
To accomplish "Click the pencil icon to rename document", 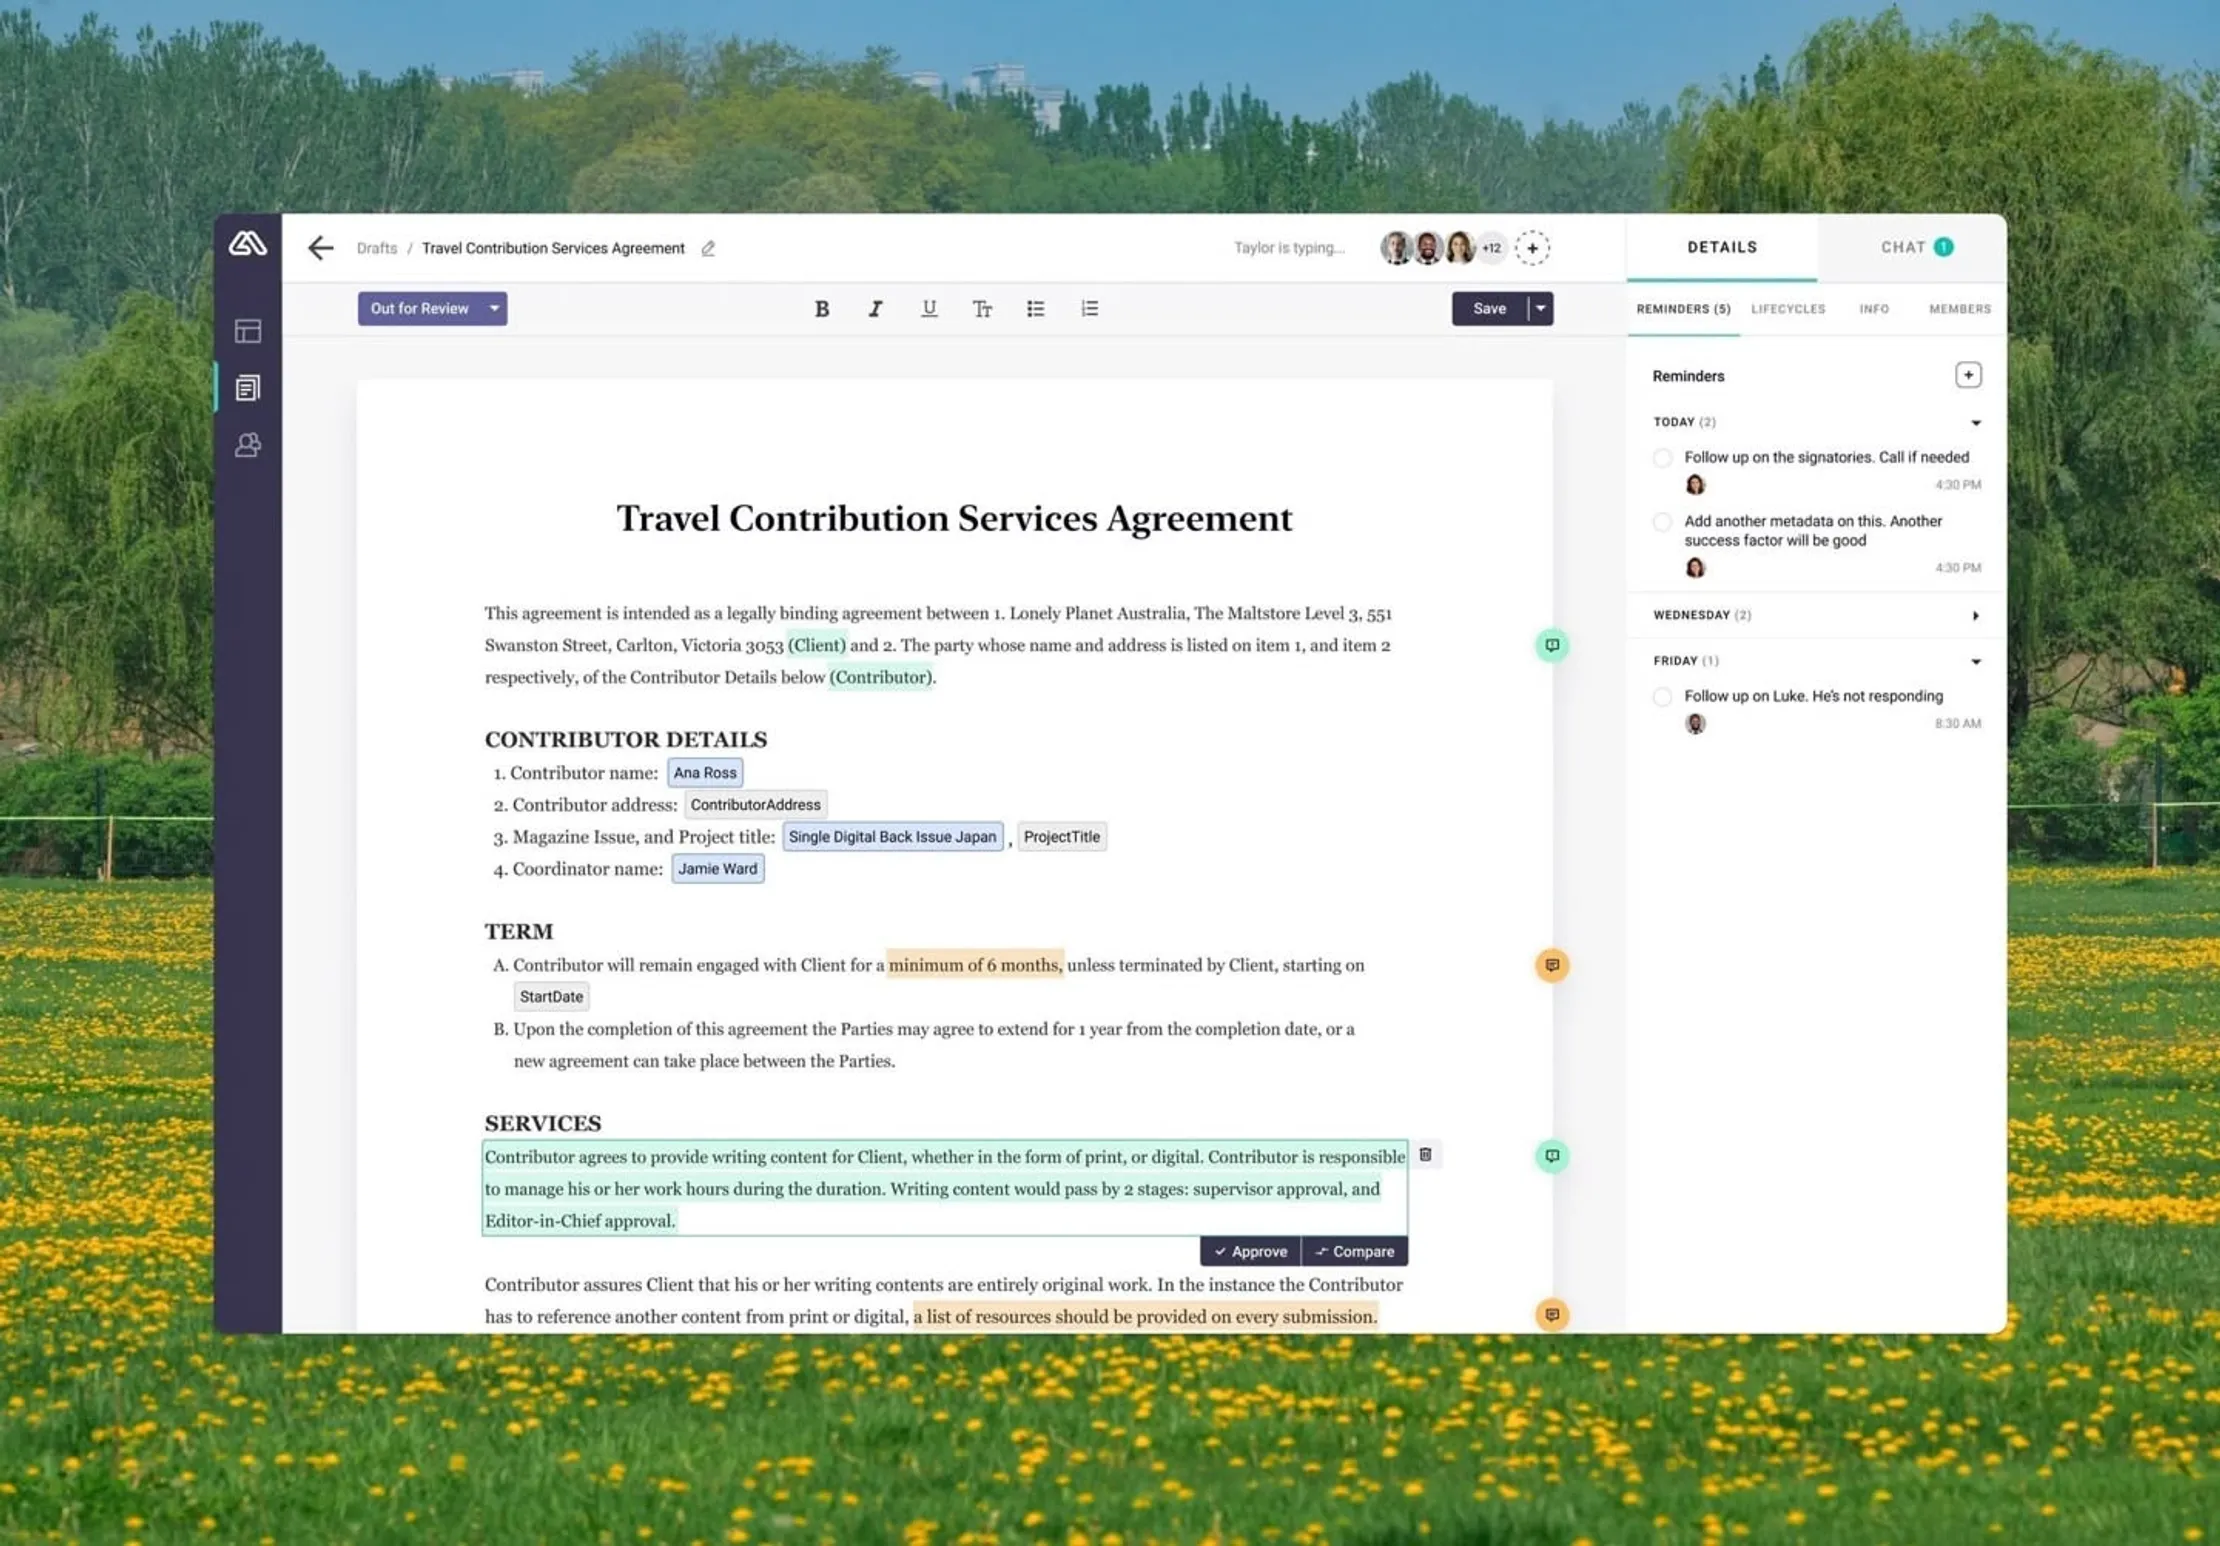I will coord(708,249).
